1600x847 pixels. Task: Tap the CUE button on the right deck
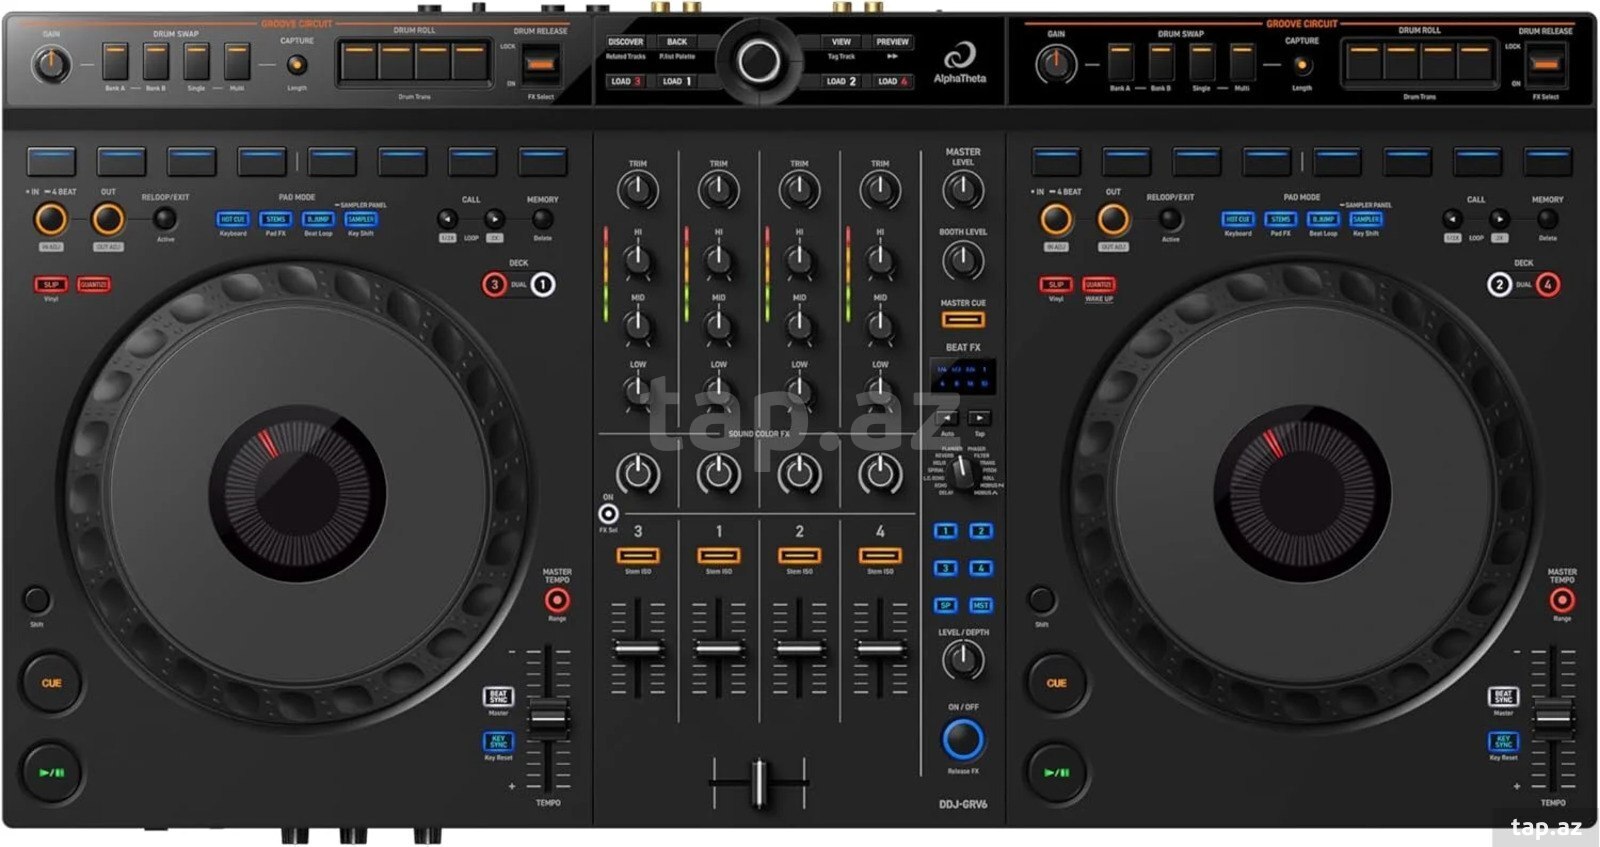pos(1056,683)
